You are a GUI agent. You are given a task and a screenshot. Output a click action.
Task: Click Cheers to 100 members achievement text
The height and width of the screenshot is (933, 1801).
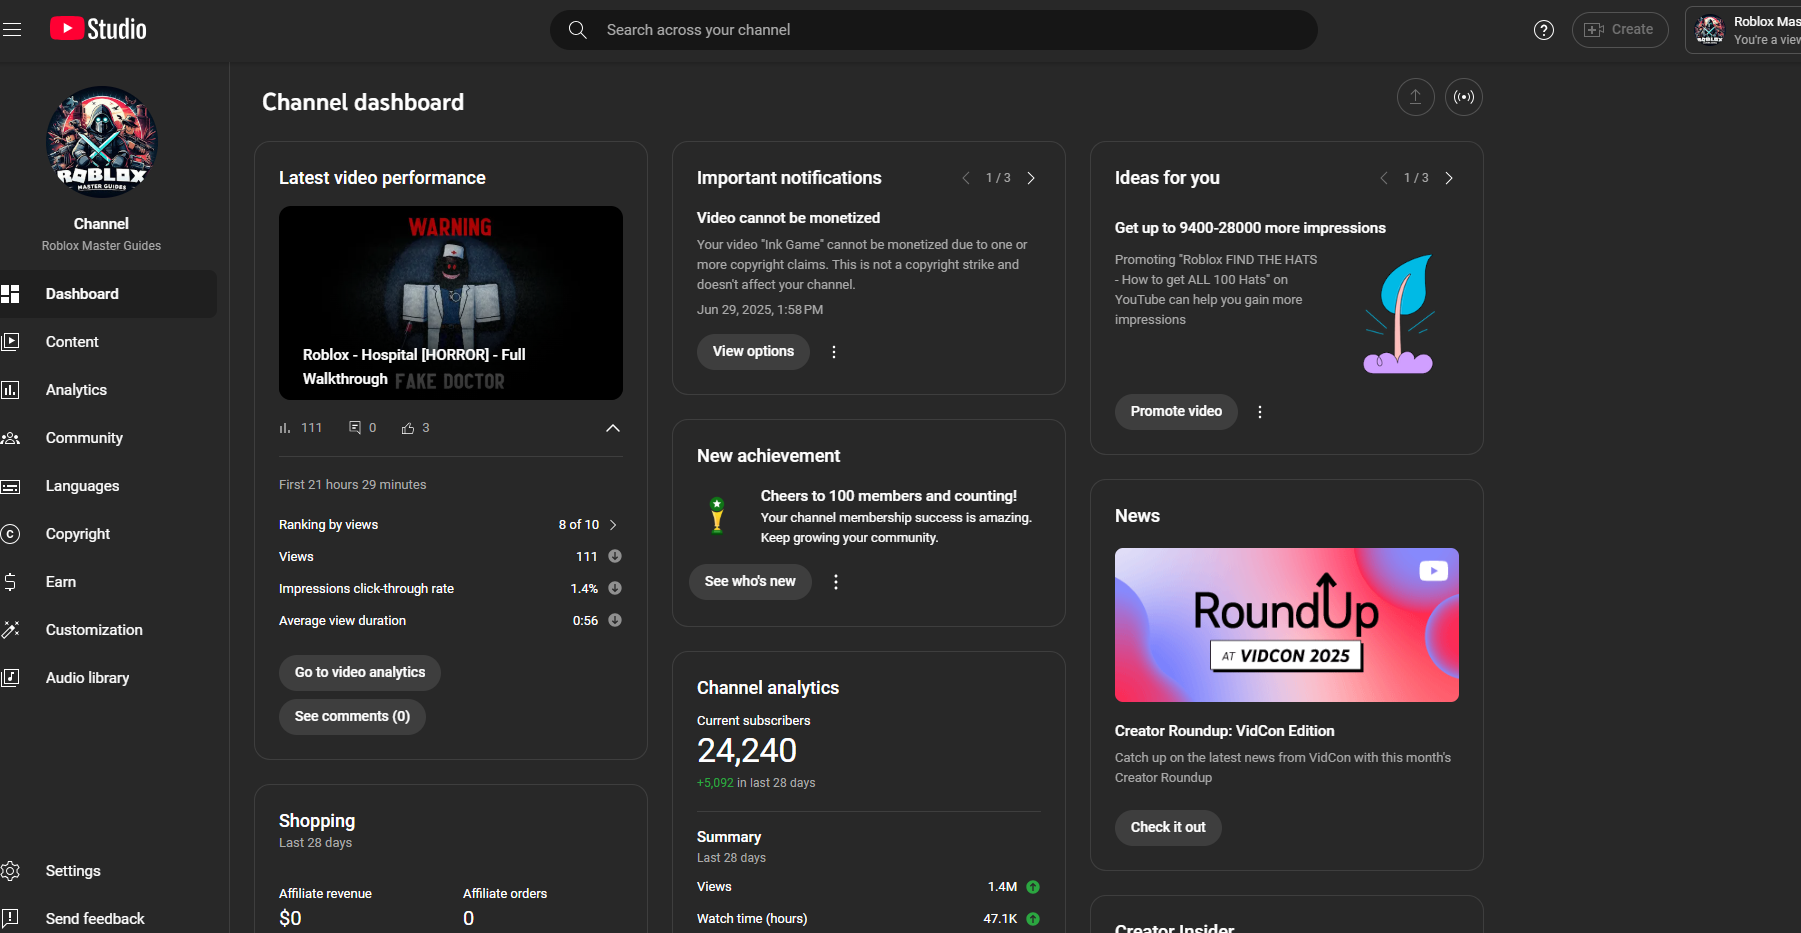(889, 496)
